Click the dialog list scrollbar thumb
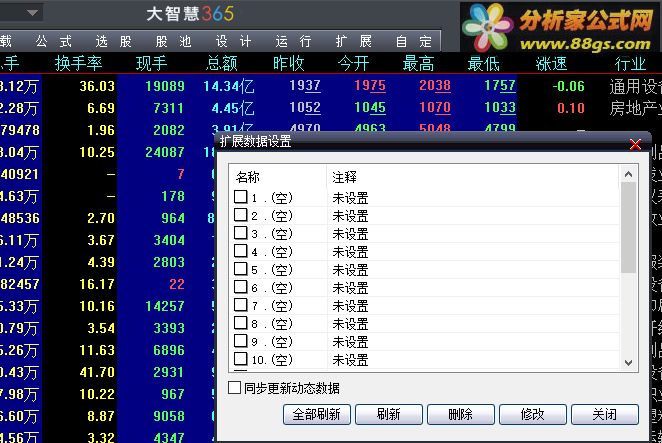Viewport: 662px width, 443px height. 628,227
